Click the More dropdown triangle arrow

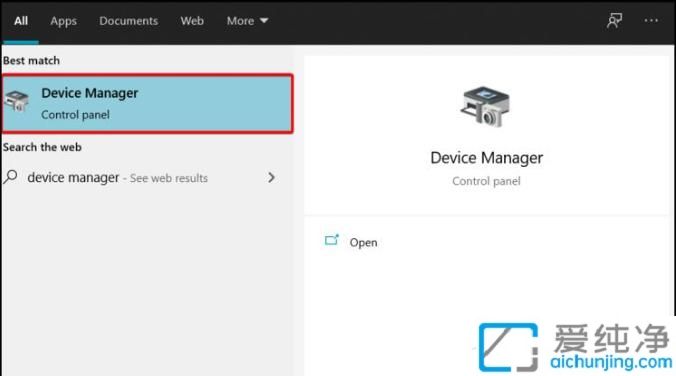(264, 21)
